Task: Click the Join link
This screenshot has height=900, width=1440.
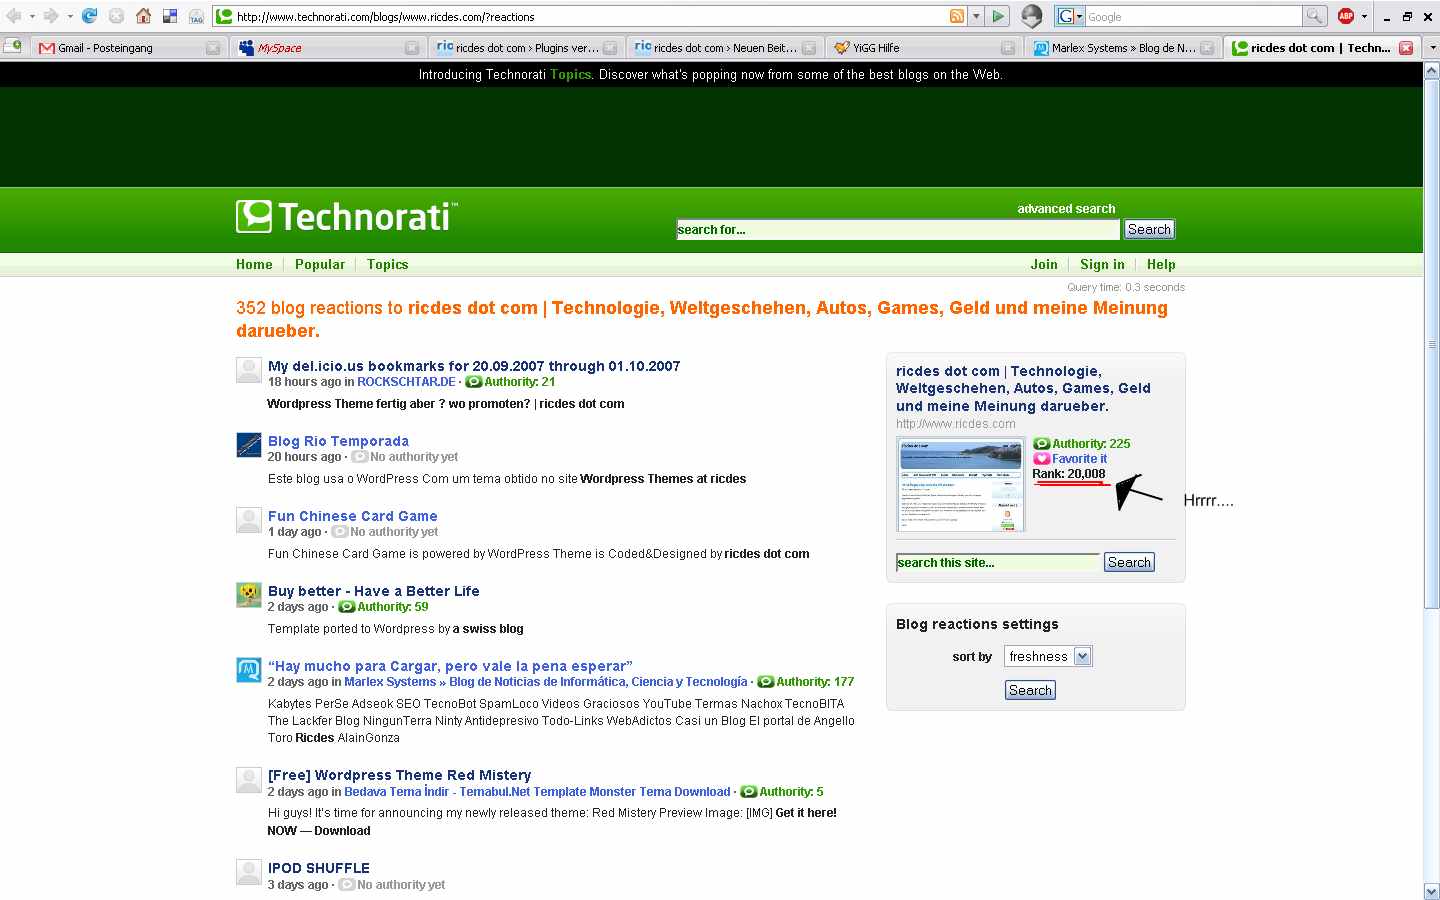Action: pos(1044,264)
